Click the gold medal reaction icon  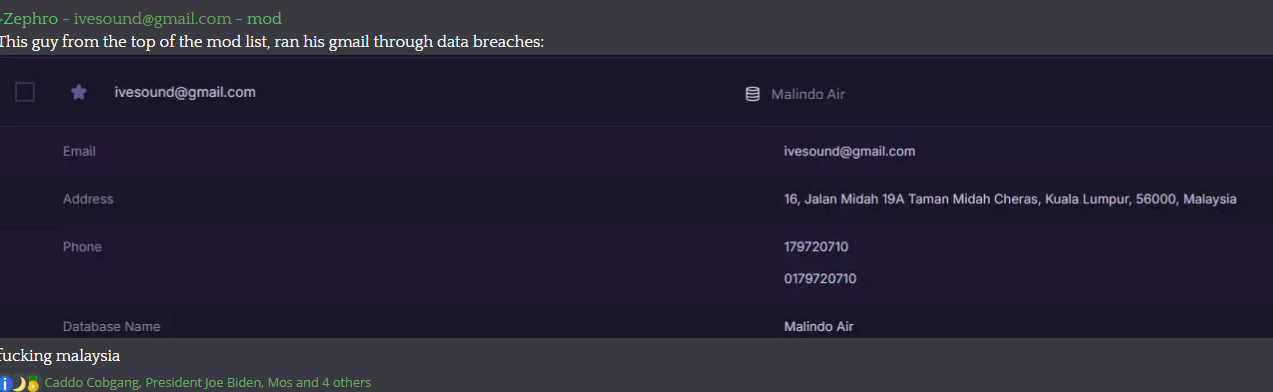(33, 383)
